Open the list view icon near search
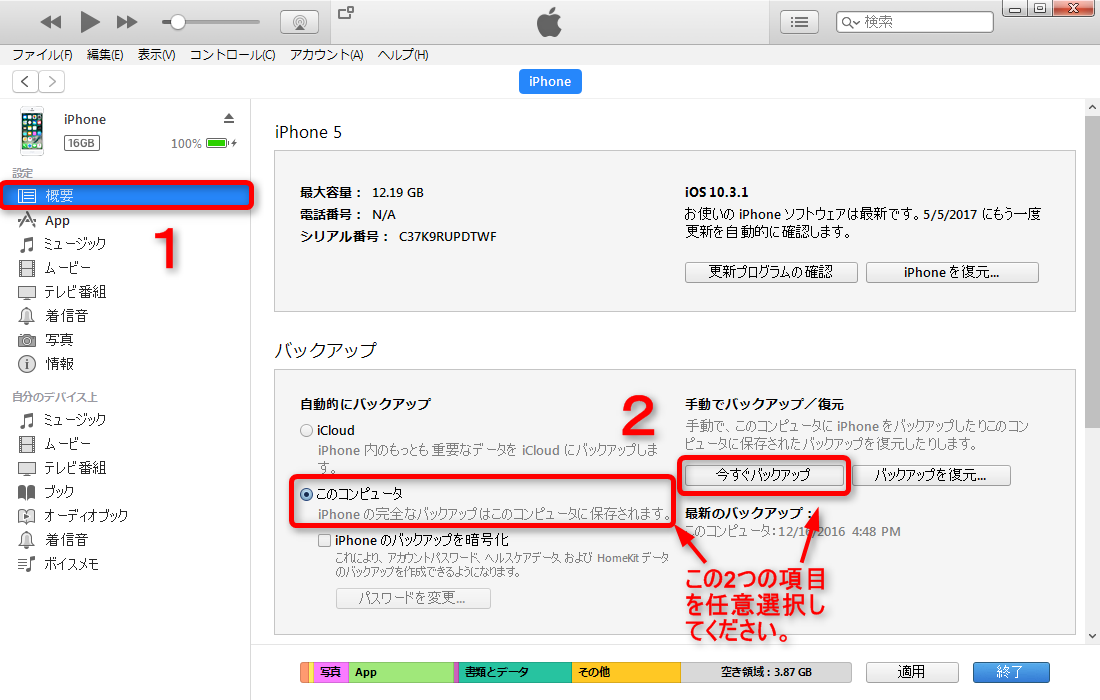 799,22
